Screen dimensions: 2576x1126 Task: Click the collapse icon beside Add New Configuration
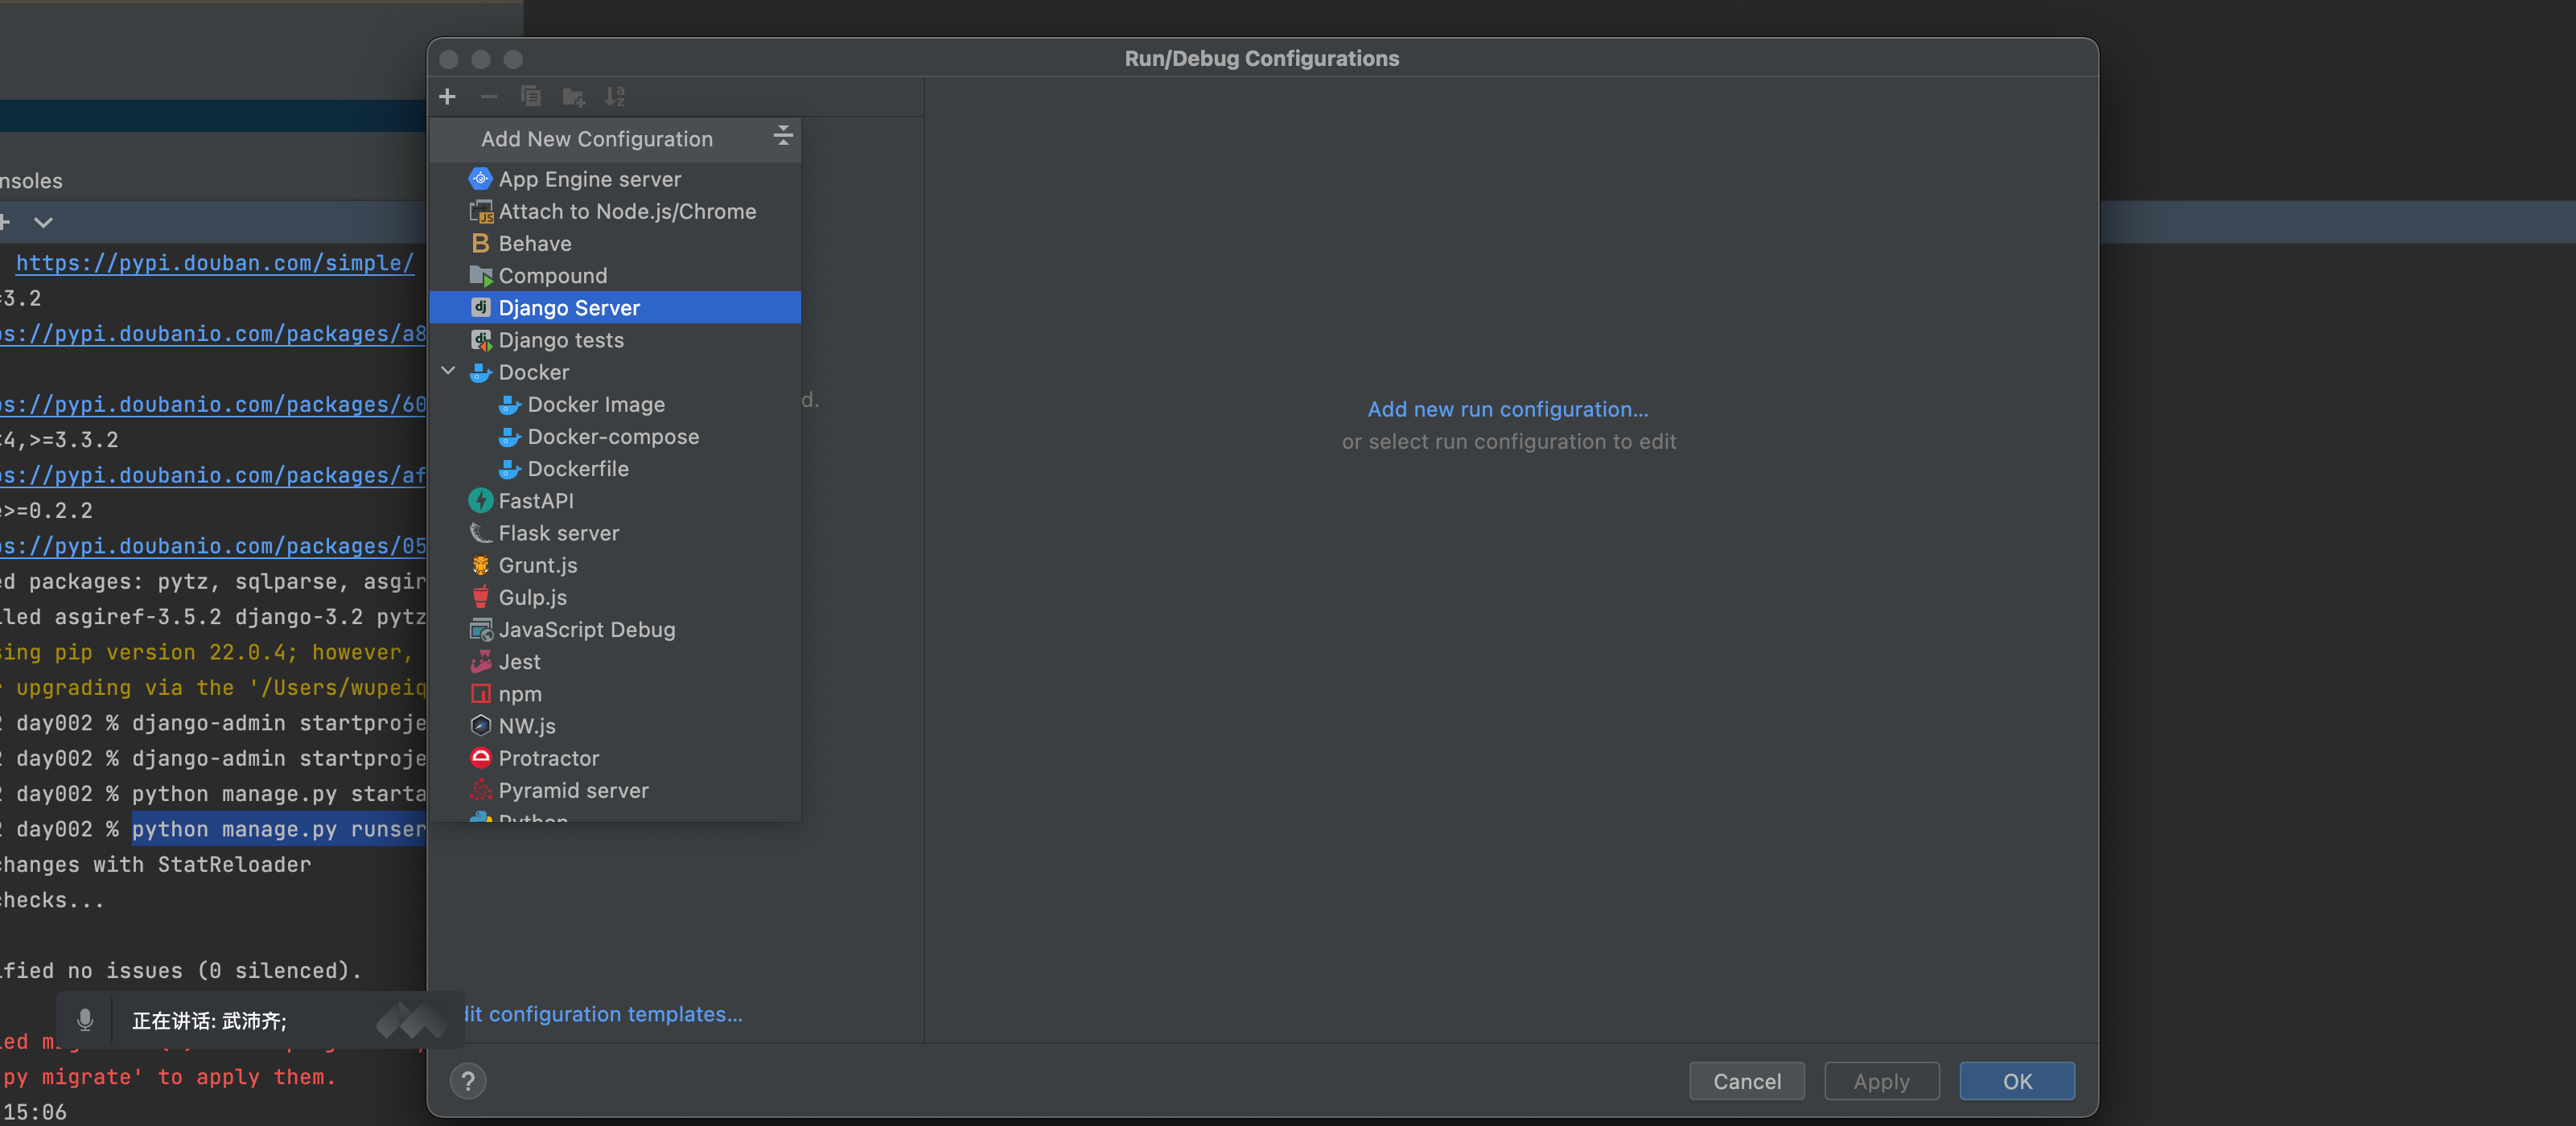(783, 136)
